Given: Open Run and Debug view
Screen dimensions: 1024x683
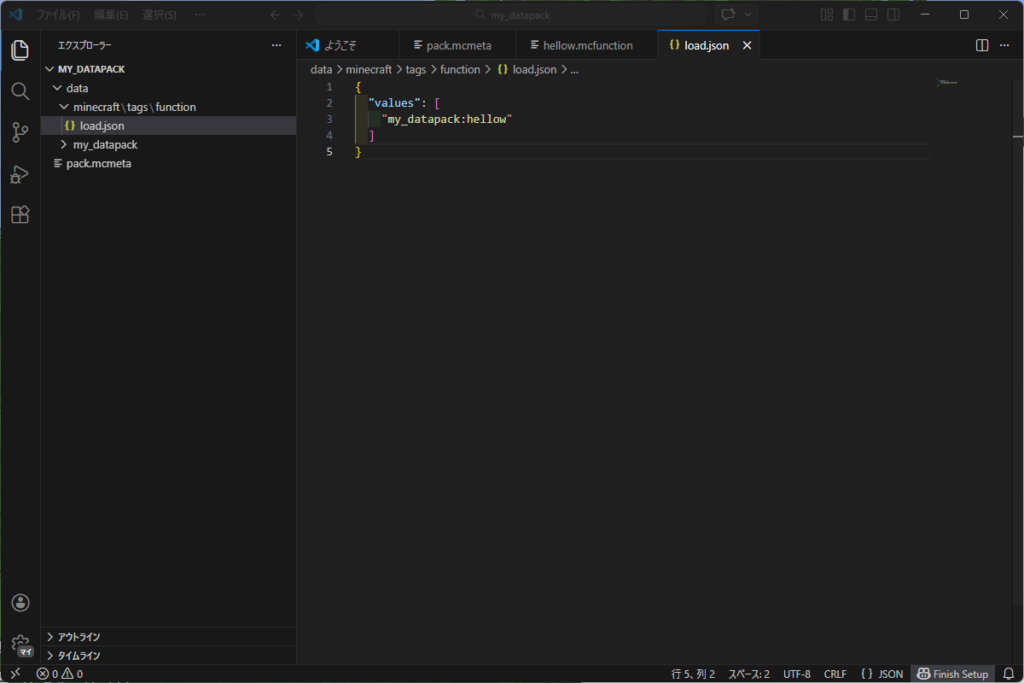Looking at the screenshot, I should click(x=20, y=174).
